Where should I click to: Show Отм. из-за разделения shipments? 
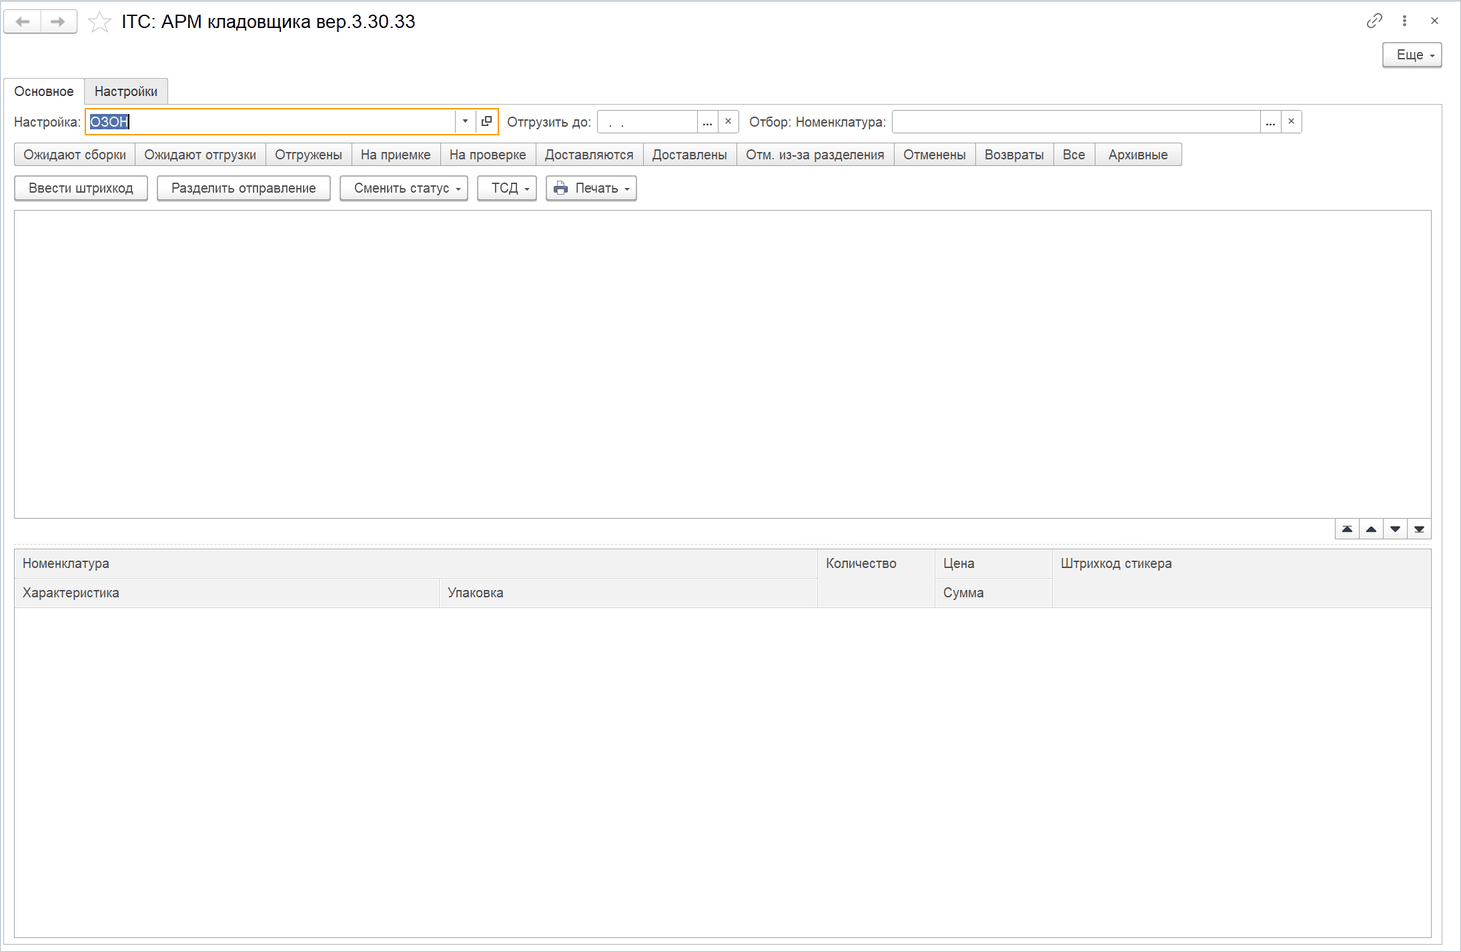(815, 155)
